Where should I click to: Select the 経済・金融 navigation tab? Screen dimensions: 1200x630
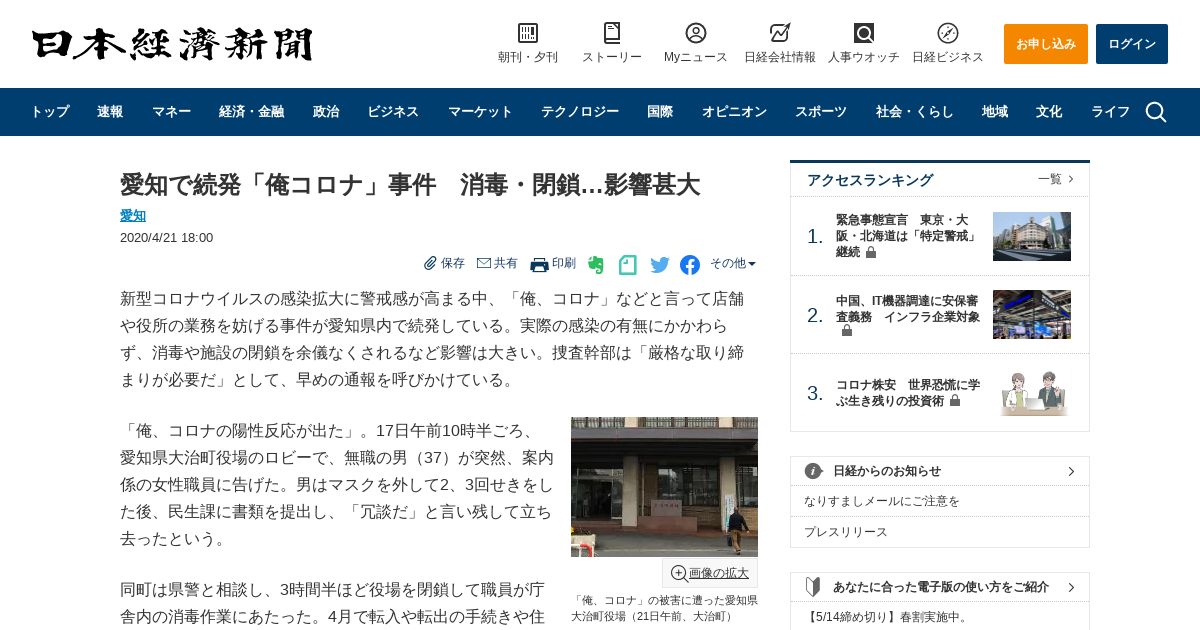point(251,112)
